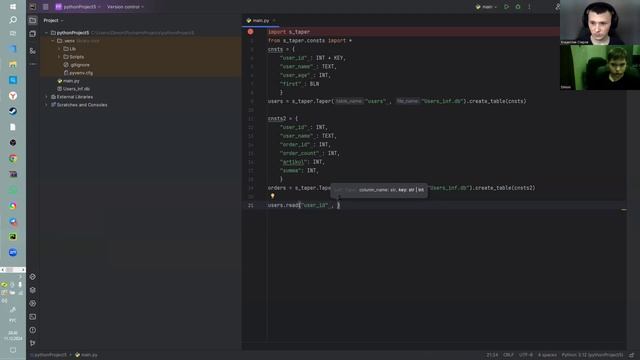Open the Problems tool window

point(33,330)
